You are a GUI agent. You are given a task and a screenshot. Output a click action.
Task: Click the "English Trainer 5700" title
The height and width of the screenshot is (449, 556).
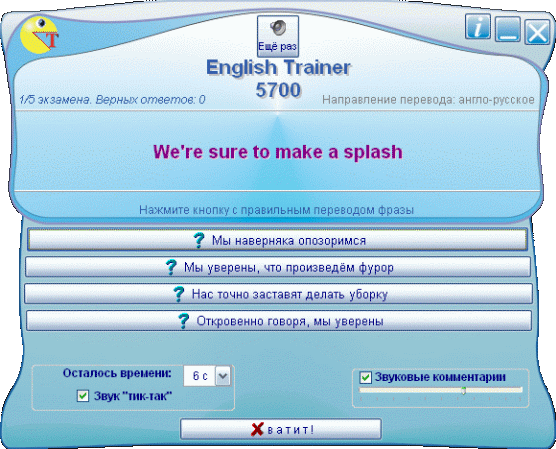point(278,78)
